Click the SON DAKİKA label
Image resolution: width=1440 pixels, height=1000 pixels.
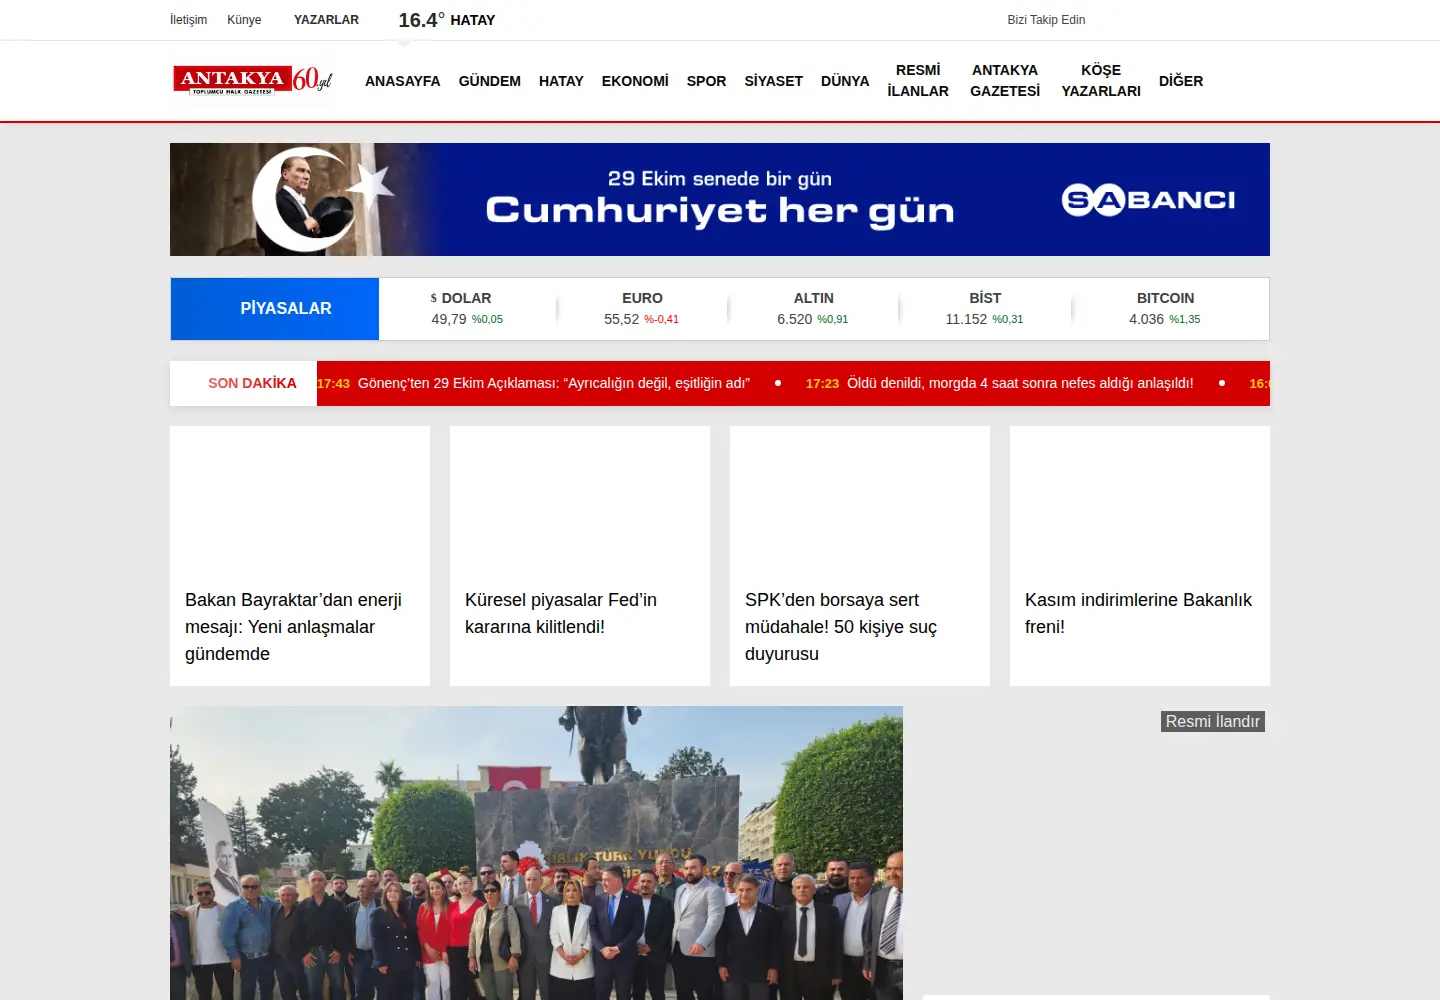252,383
